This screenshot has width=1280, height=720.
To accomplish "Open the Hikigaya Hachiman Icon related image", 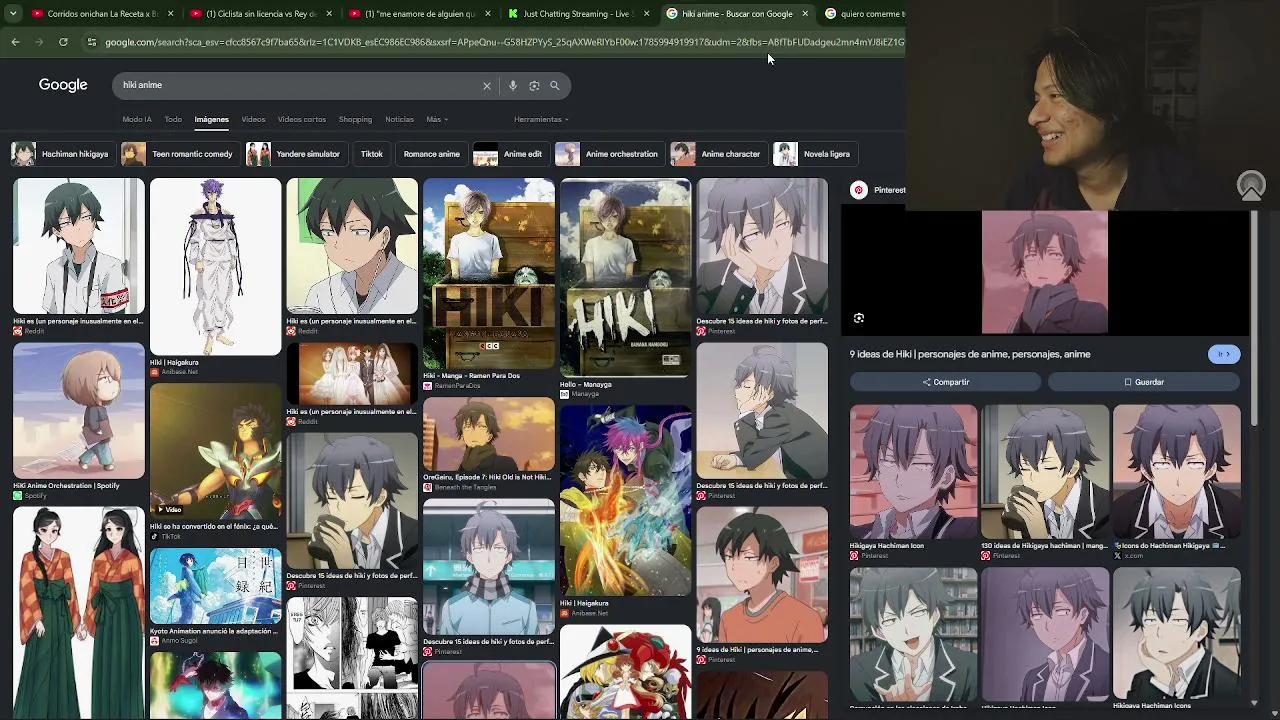I will click(914, 471).
